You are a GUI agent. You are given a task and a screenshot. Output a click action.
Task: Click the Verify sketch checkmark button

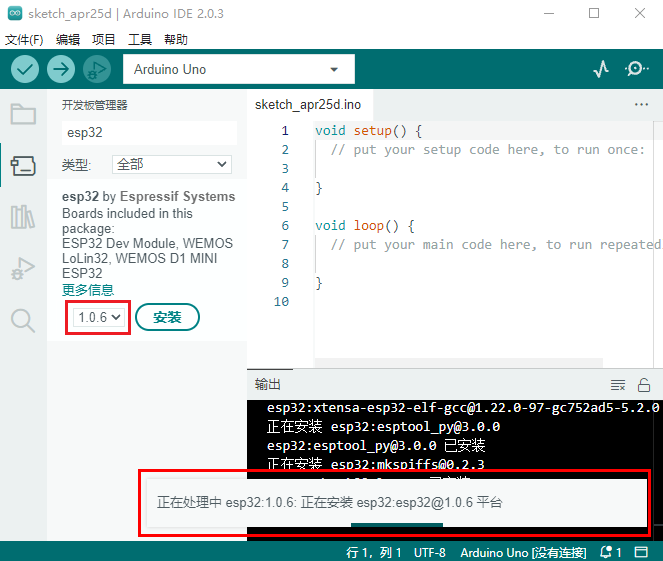coord(25,69)
